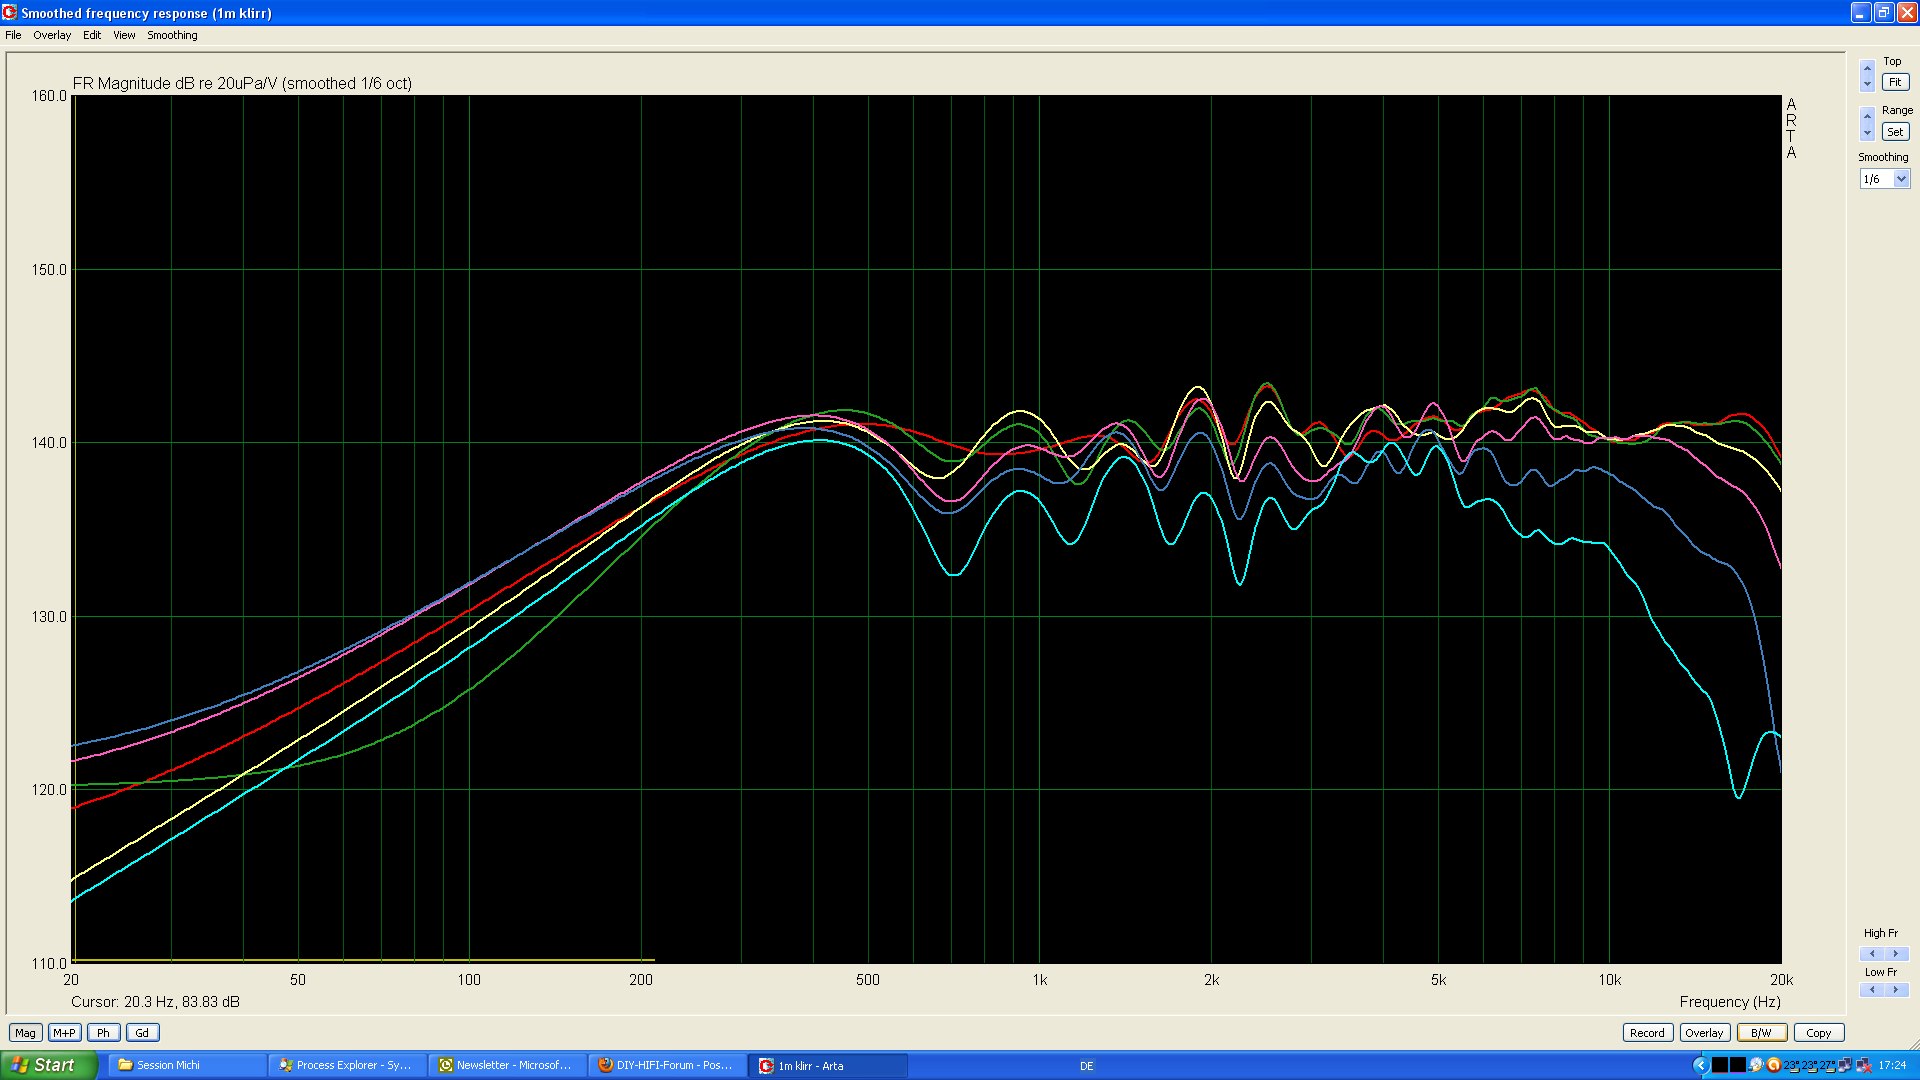Open the Smoothing menu
Image resolution: width=1920 pixels, height=1080 pixels.
(172, 35)
